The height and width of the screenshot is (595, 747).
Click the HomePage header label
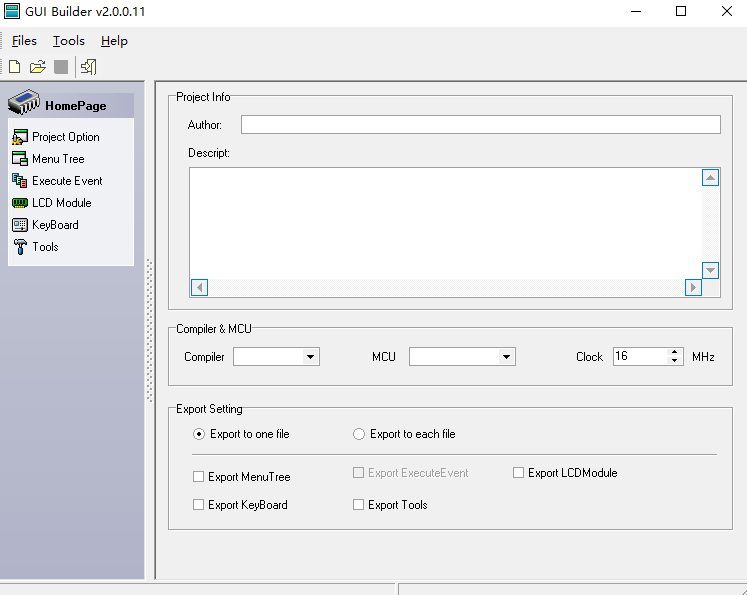(x=76, y=106)
